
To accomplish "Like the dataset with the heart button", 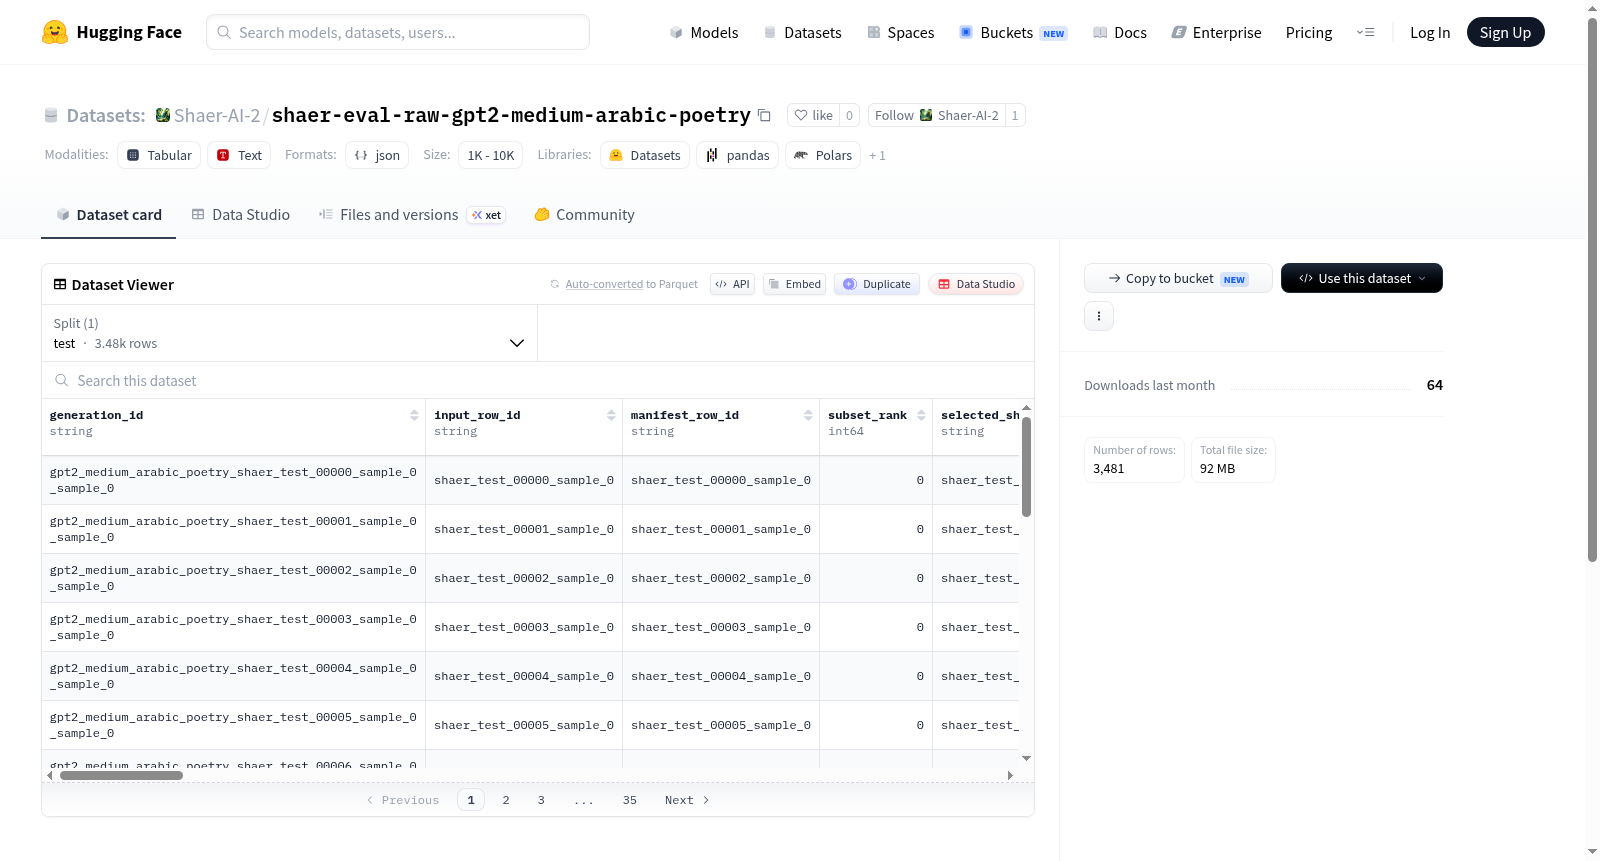I will tap(813, 115).
